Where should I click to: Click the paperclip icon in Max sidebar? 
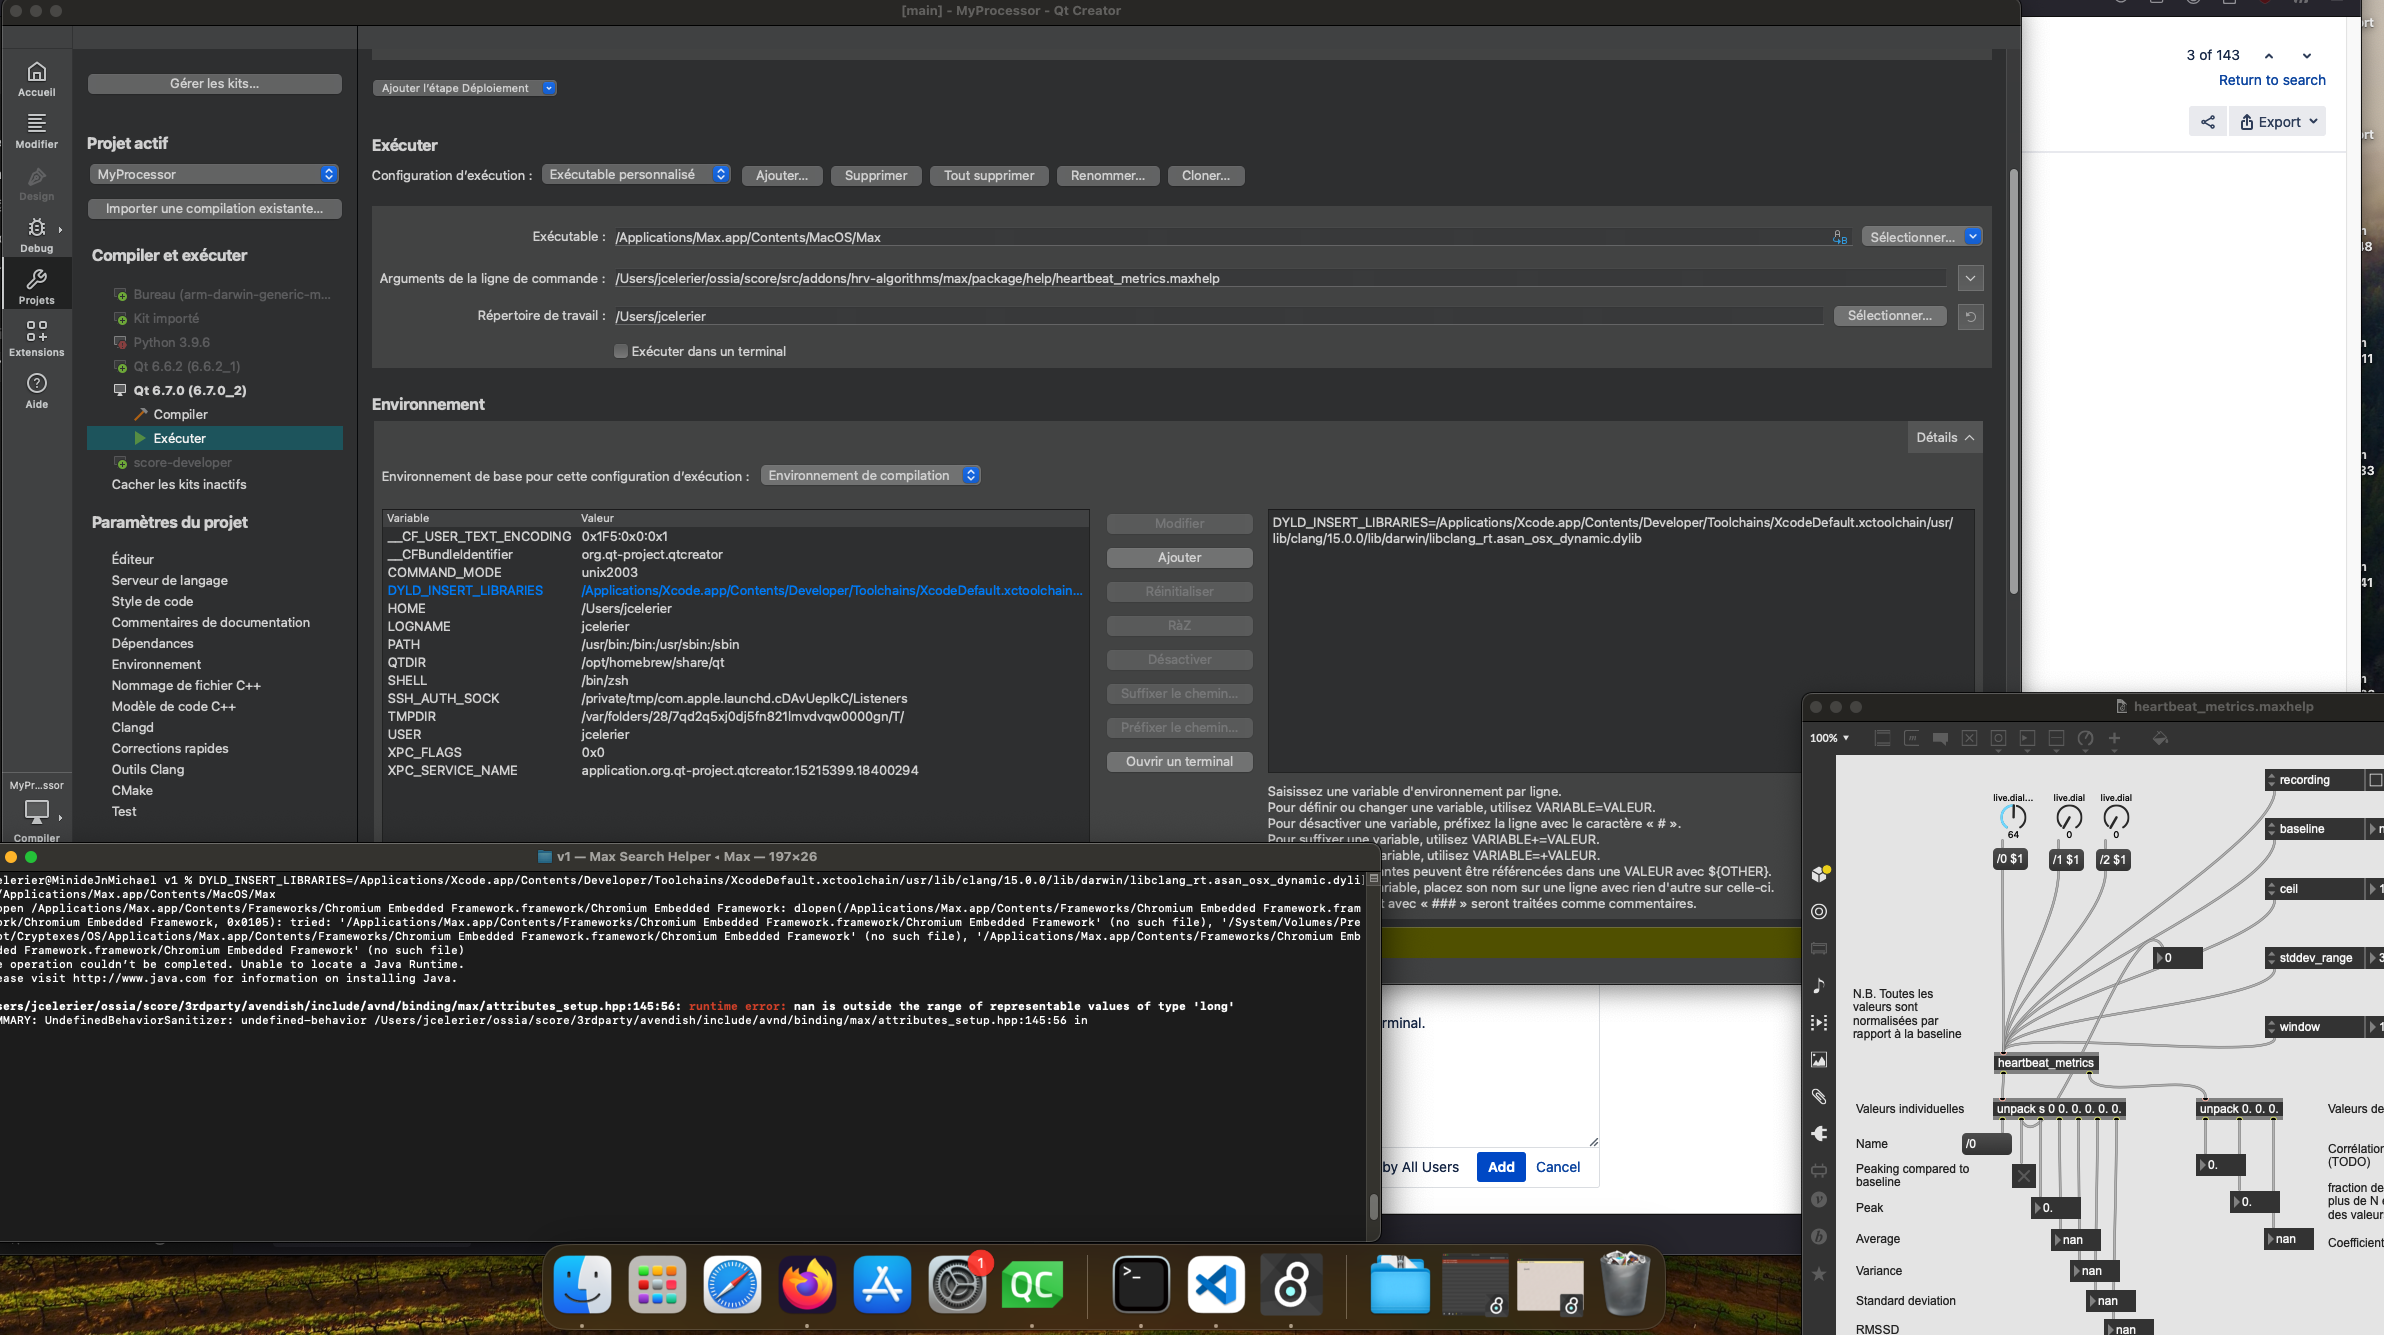(x=1819, y=1096)
